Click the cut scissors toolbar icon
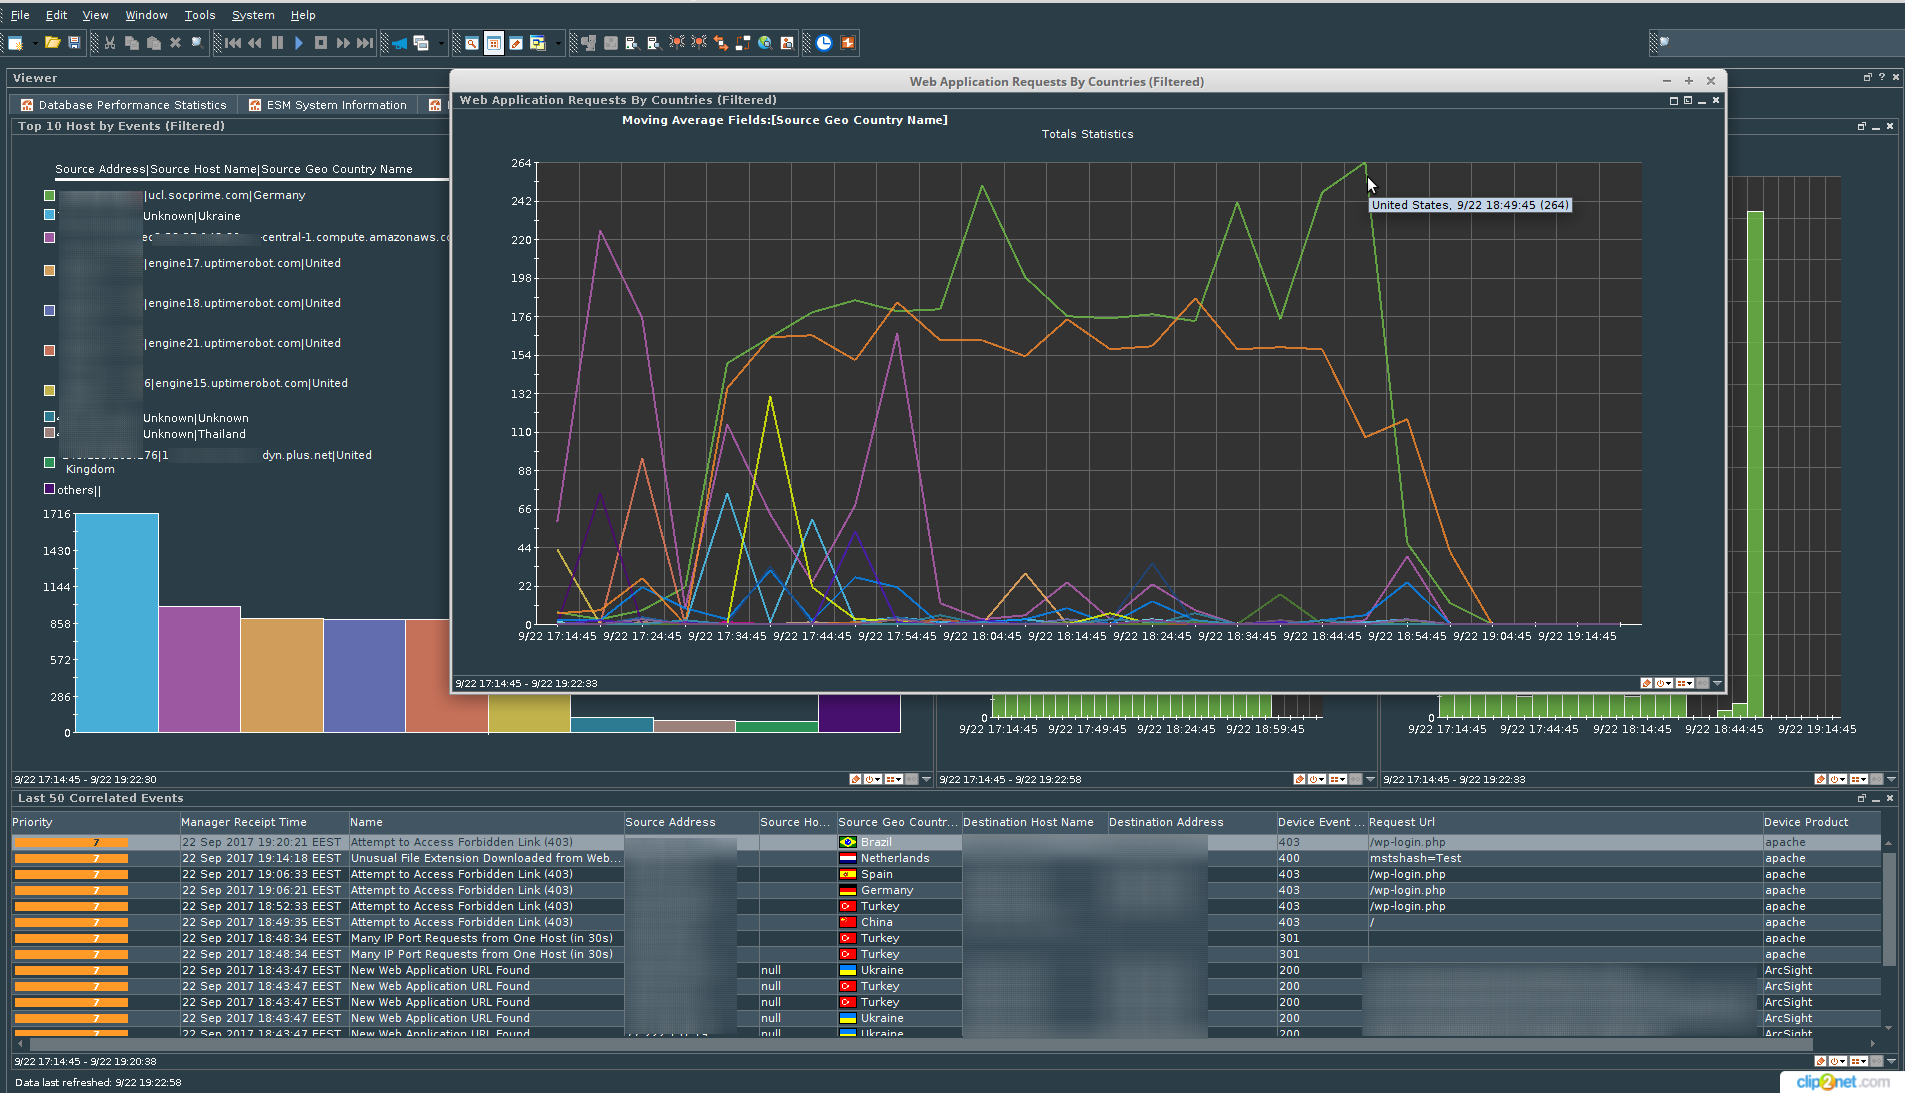This screenshot has height=1093, width=1905. (x=110, y=43)
